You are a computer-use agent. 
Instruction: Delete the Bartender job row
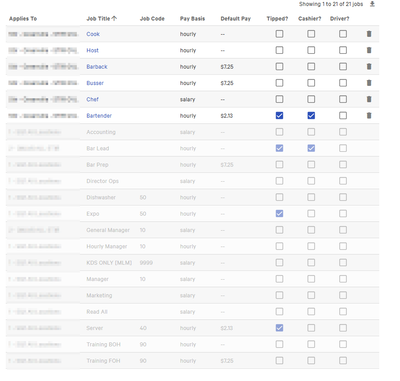[x=369, y=115]
